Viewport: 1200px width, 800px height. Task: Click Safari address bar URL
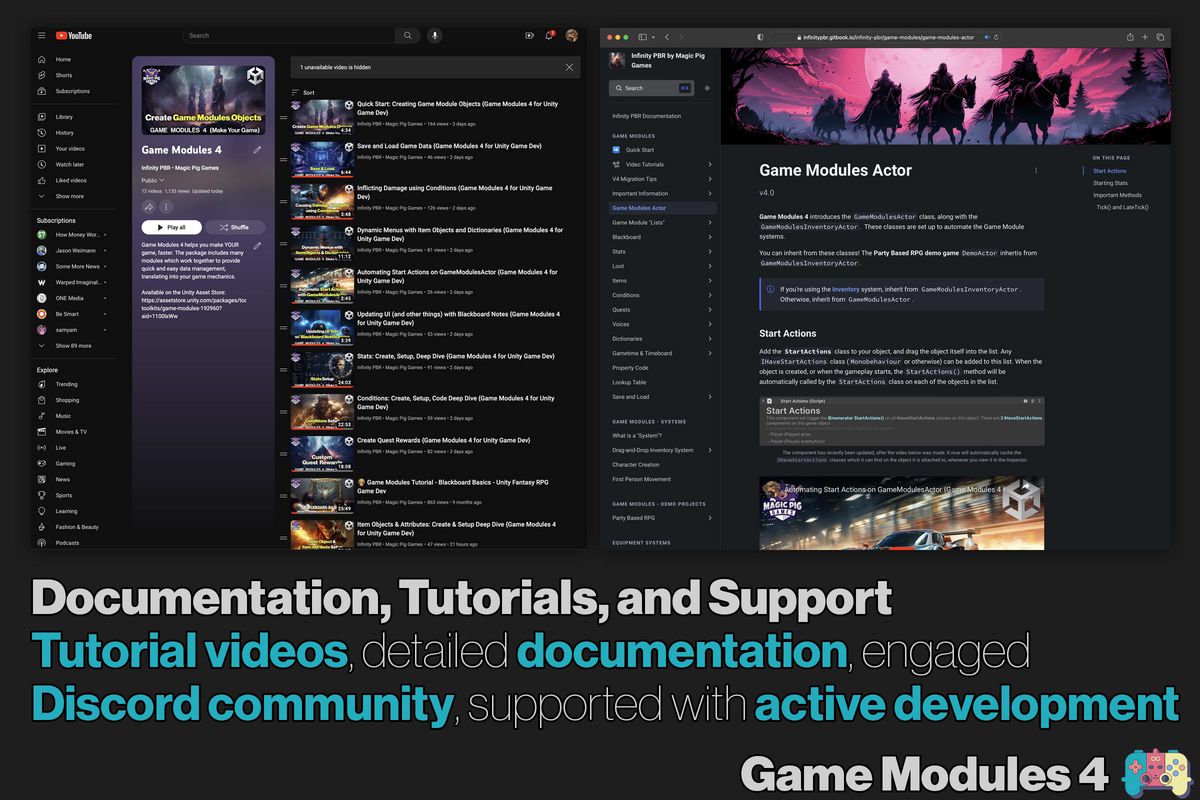pos(887,37)
